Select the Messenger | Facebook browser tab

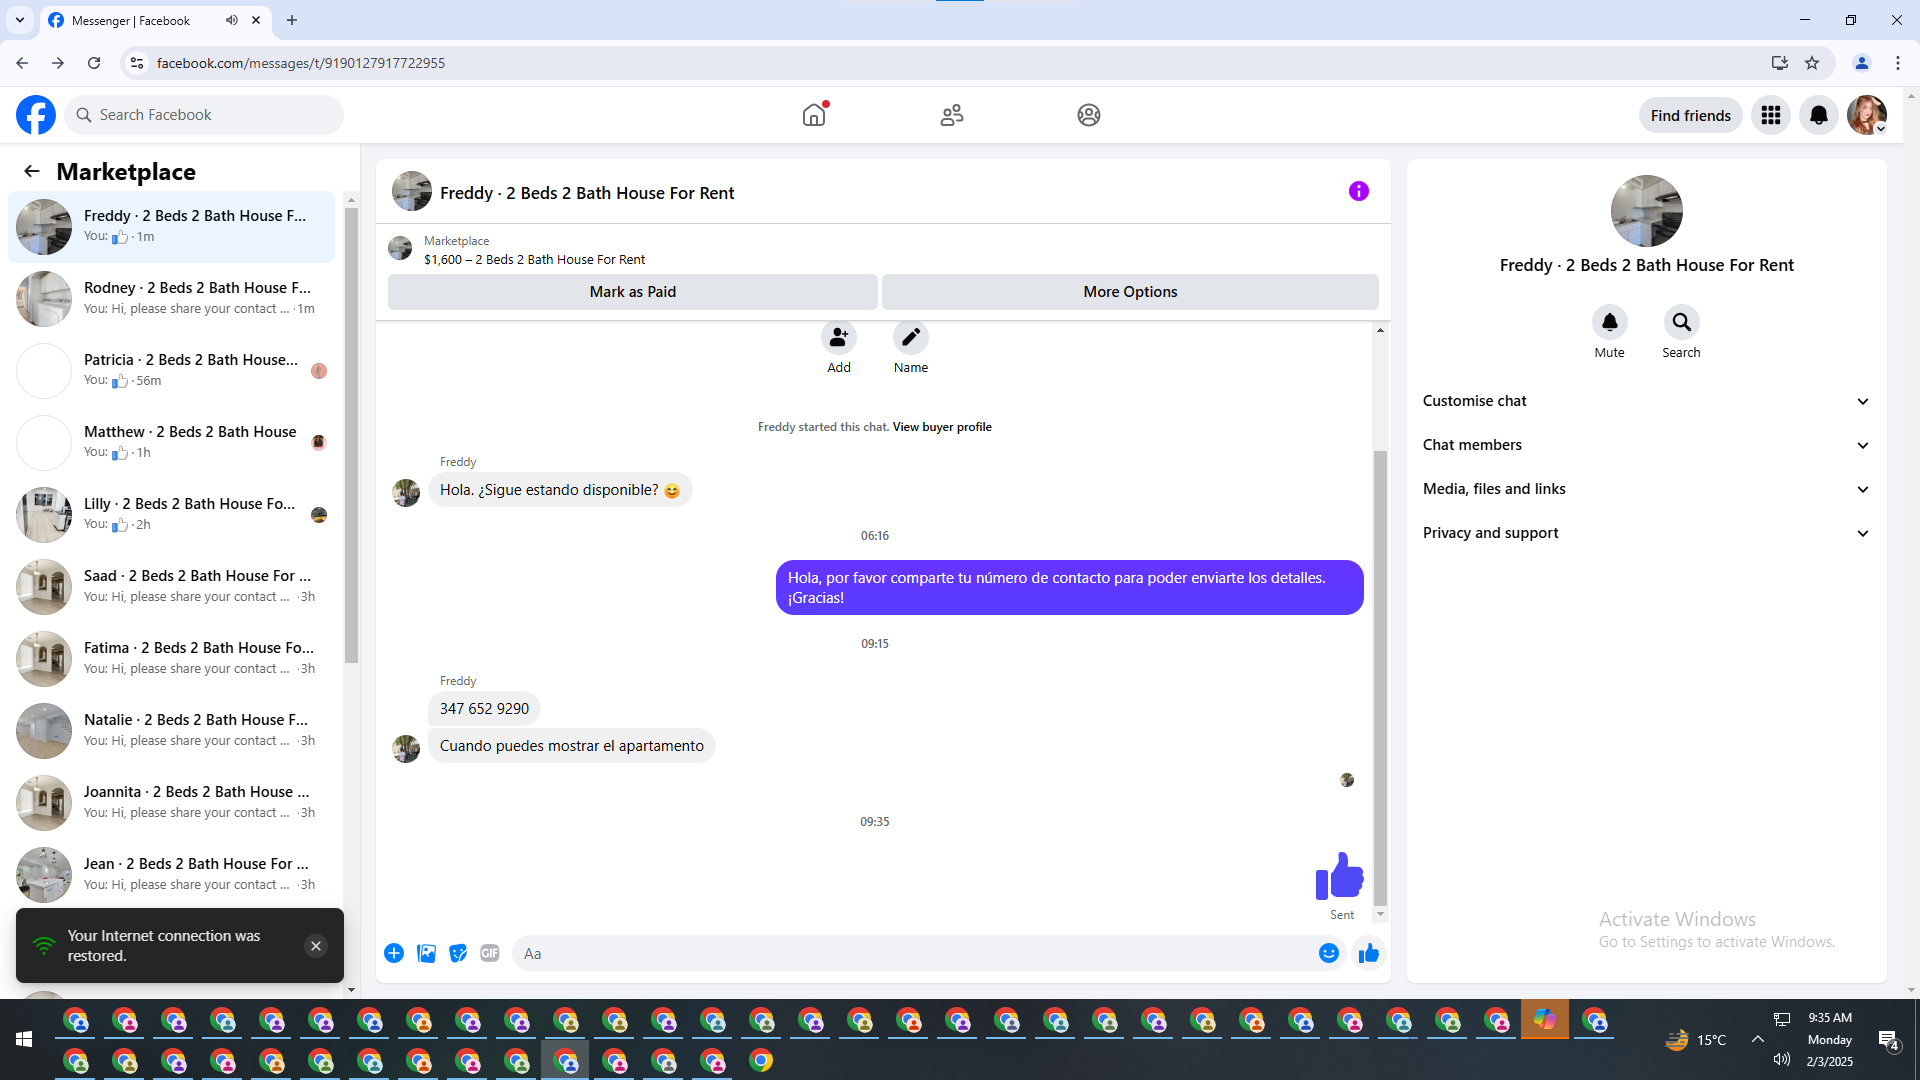point(155,20)
